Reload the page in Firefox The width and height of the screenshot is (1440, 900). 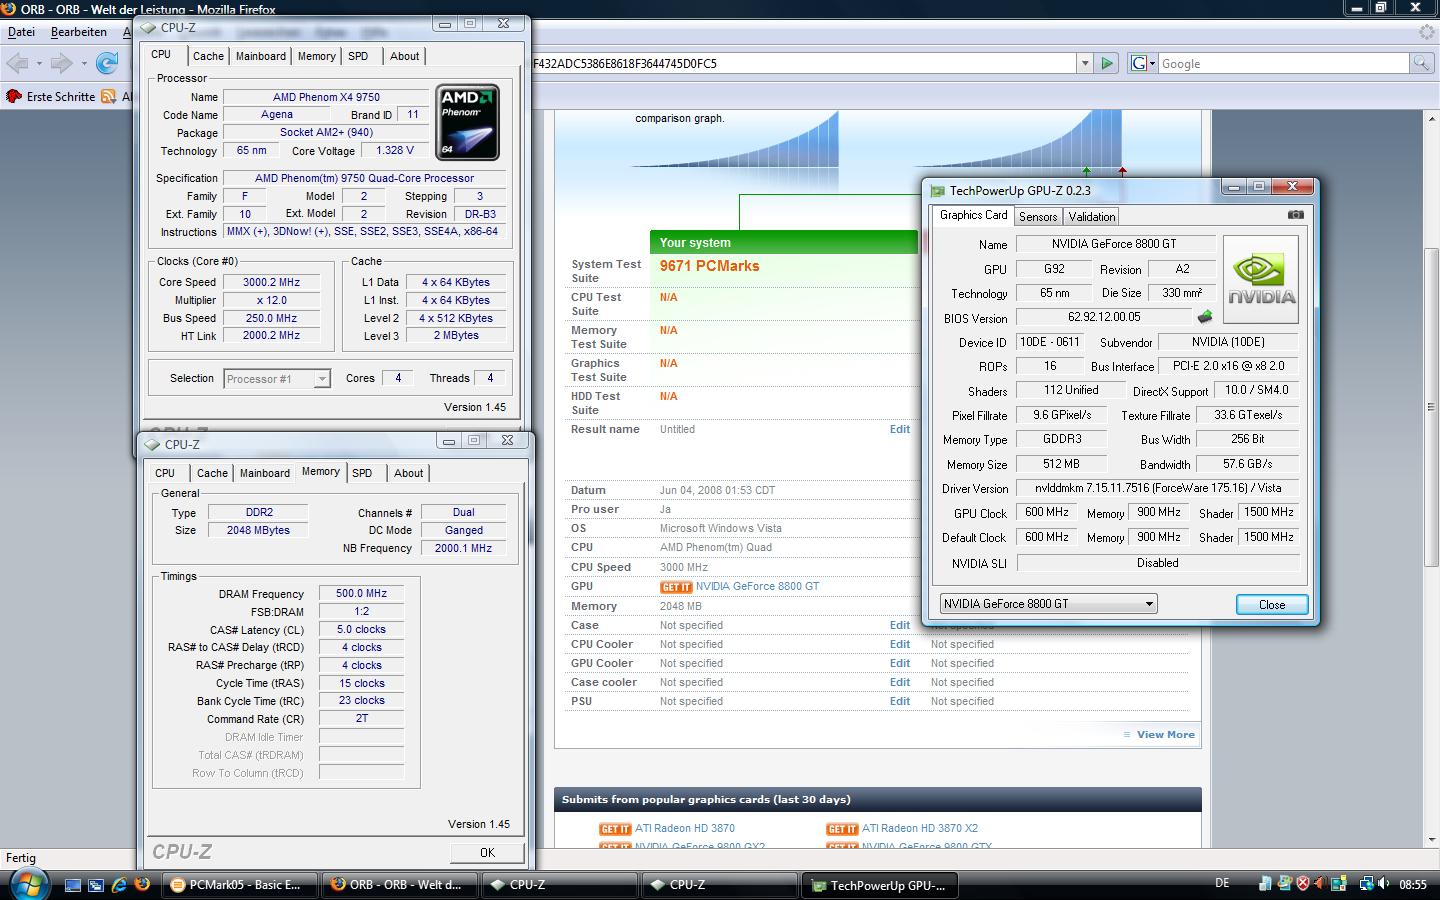coord(107,64)
